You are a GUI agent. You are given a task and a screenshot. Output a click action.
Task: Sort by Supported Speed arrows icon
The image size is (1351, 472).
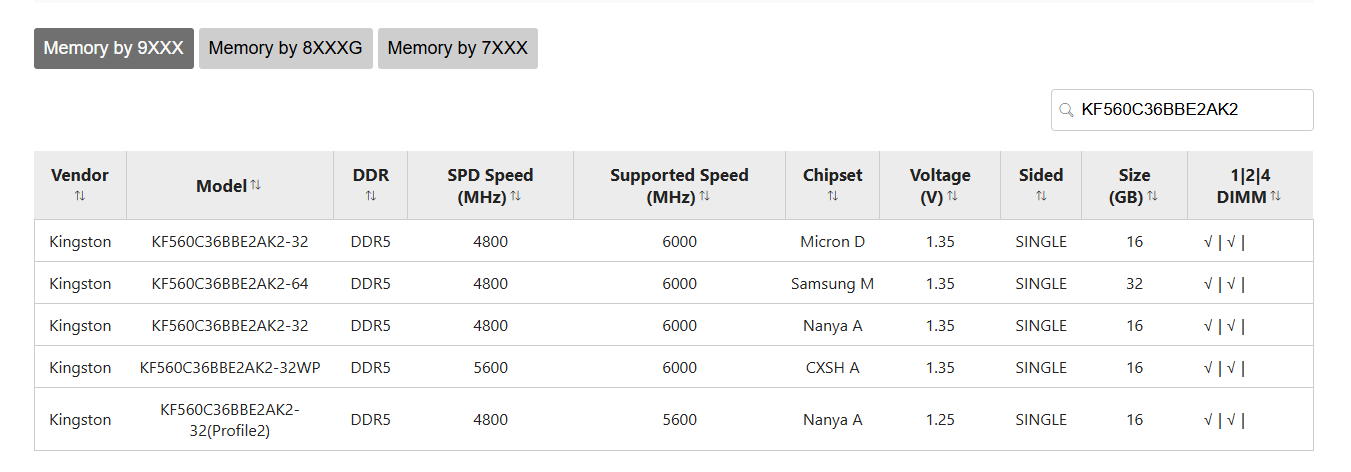click(705, 196)
